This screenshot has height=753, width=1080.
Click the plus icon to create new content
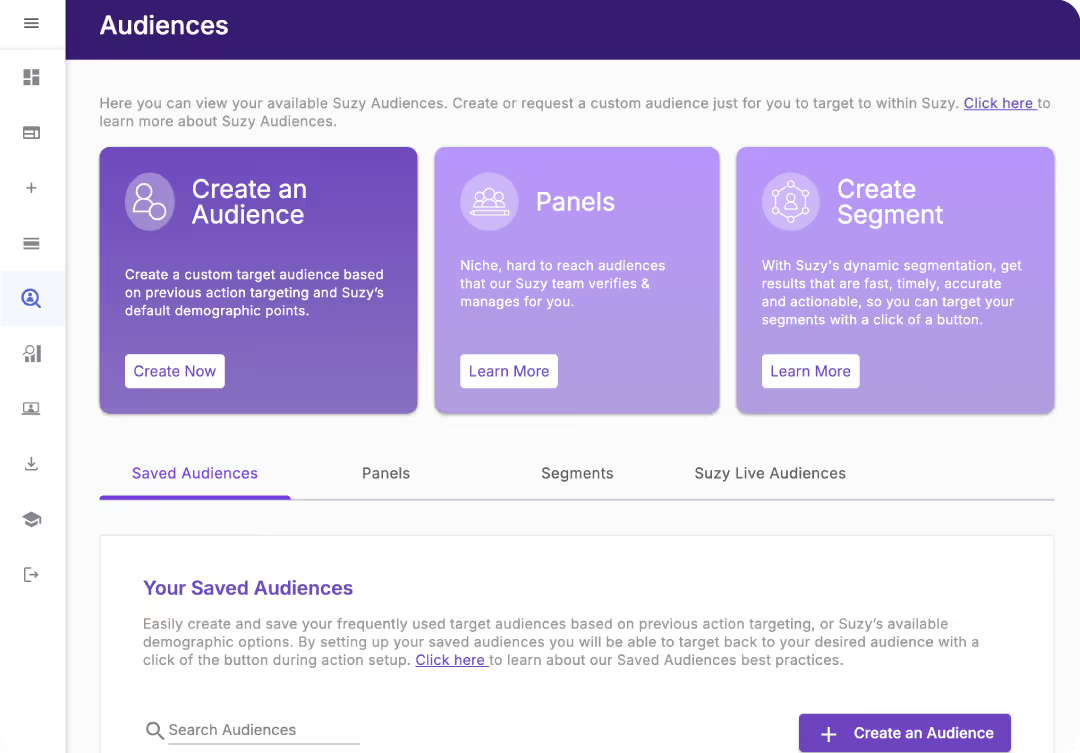(x=31, y=187)
